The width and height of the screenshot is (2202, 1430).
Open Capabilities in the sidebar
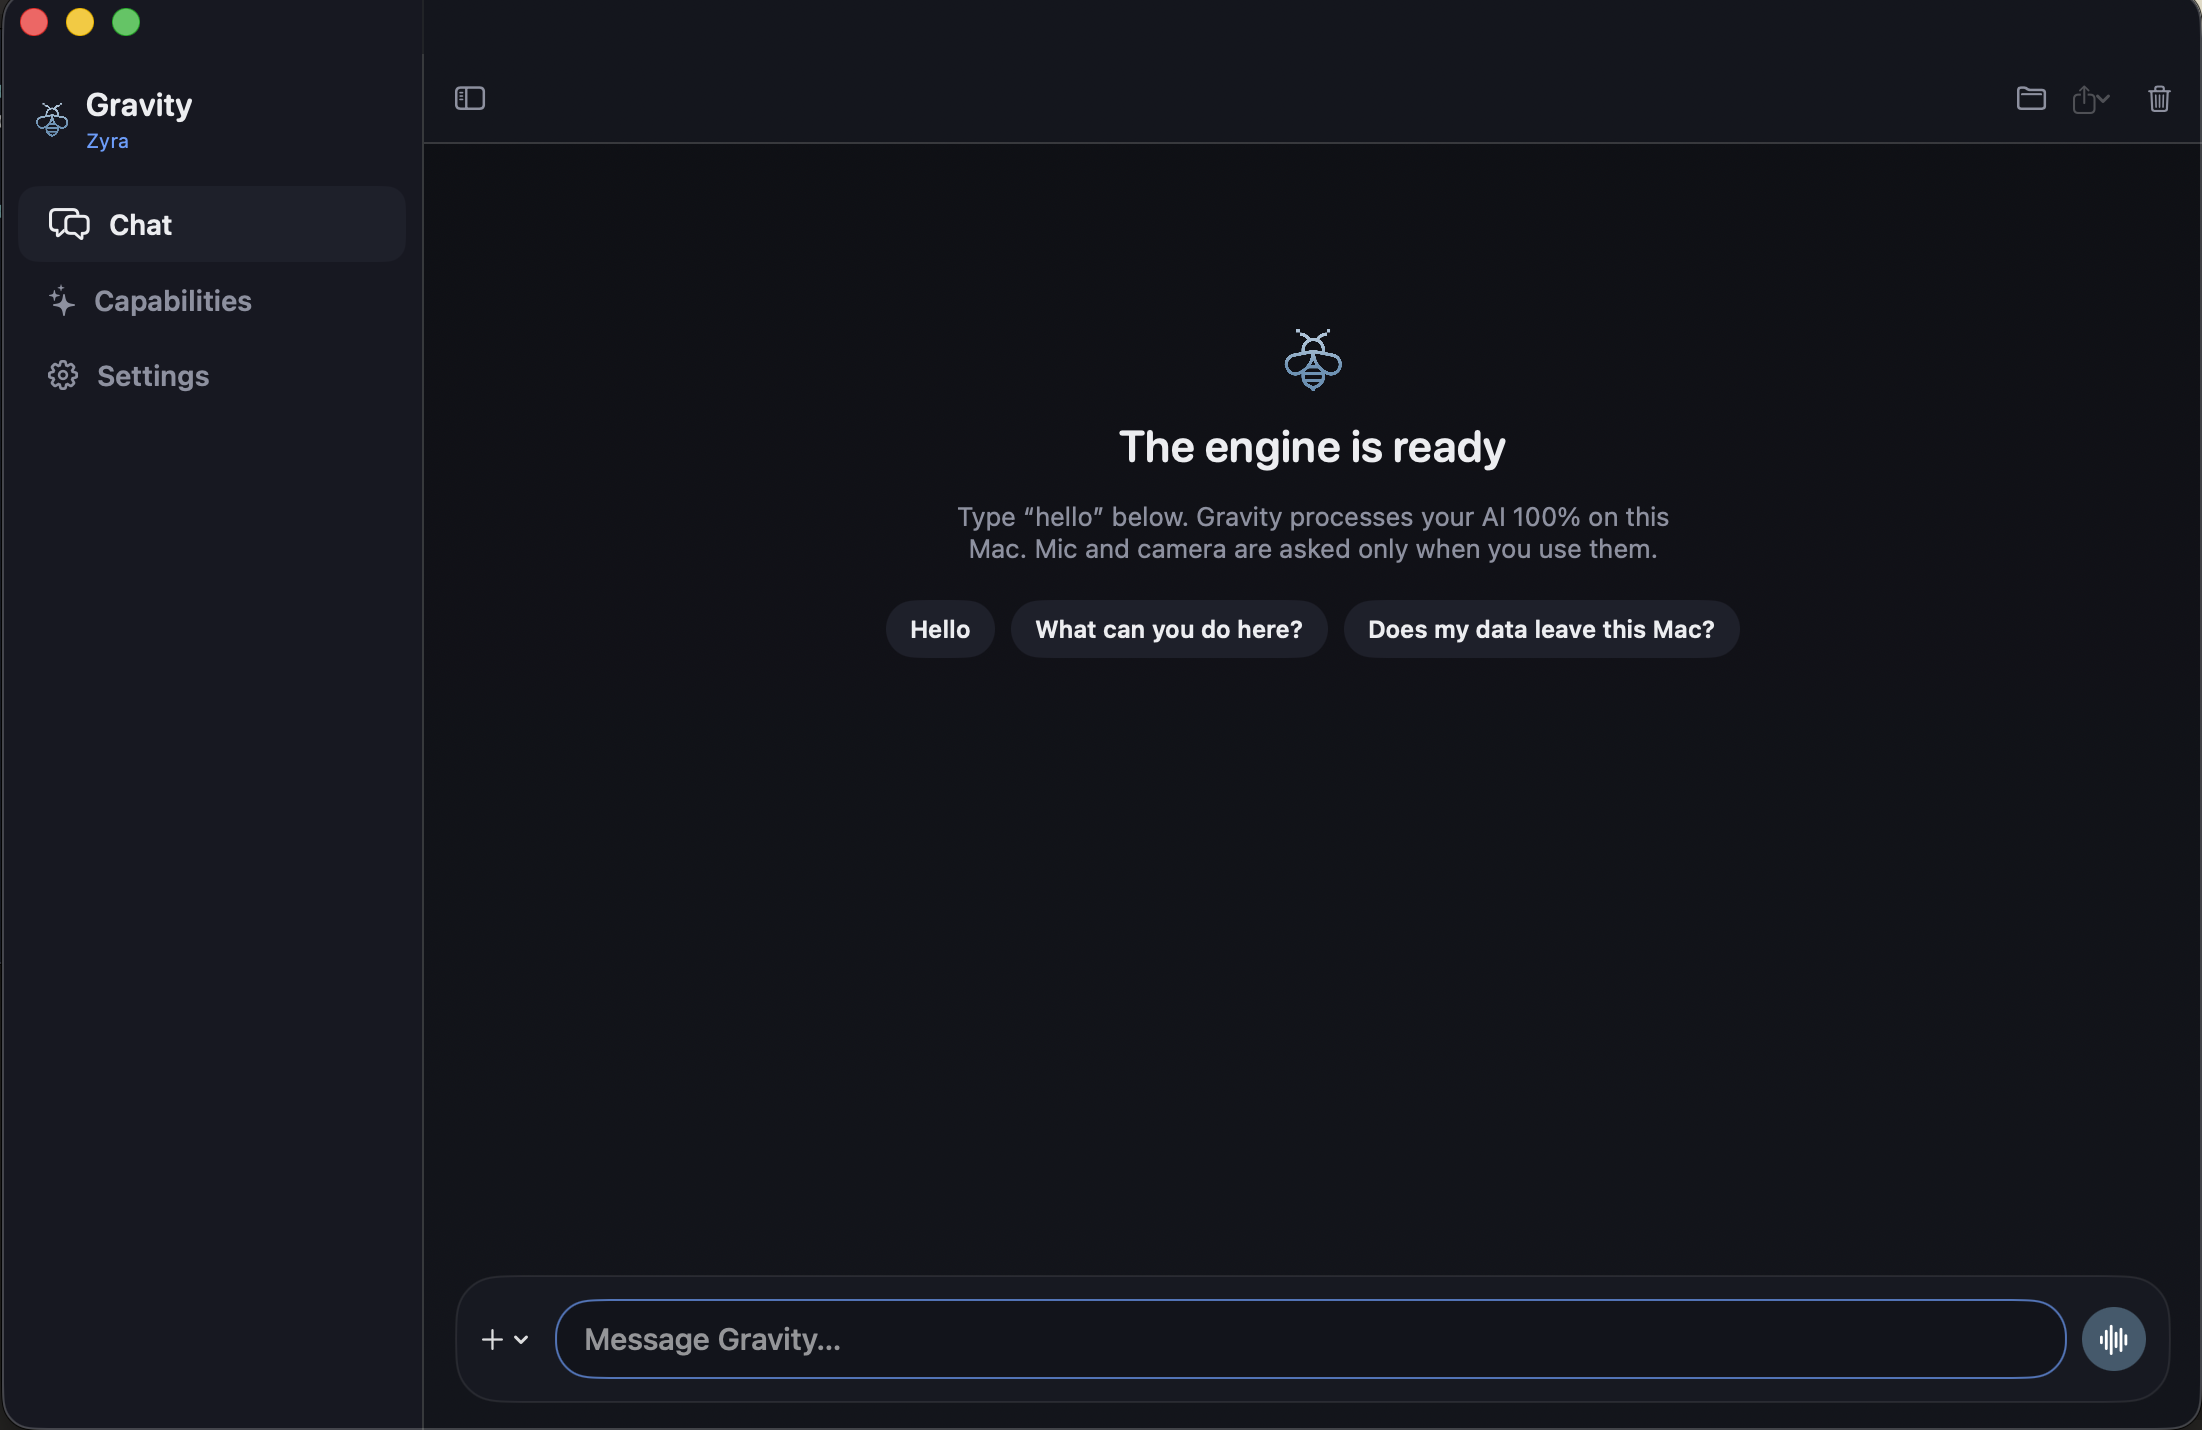pos(212,300)
